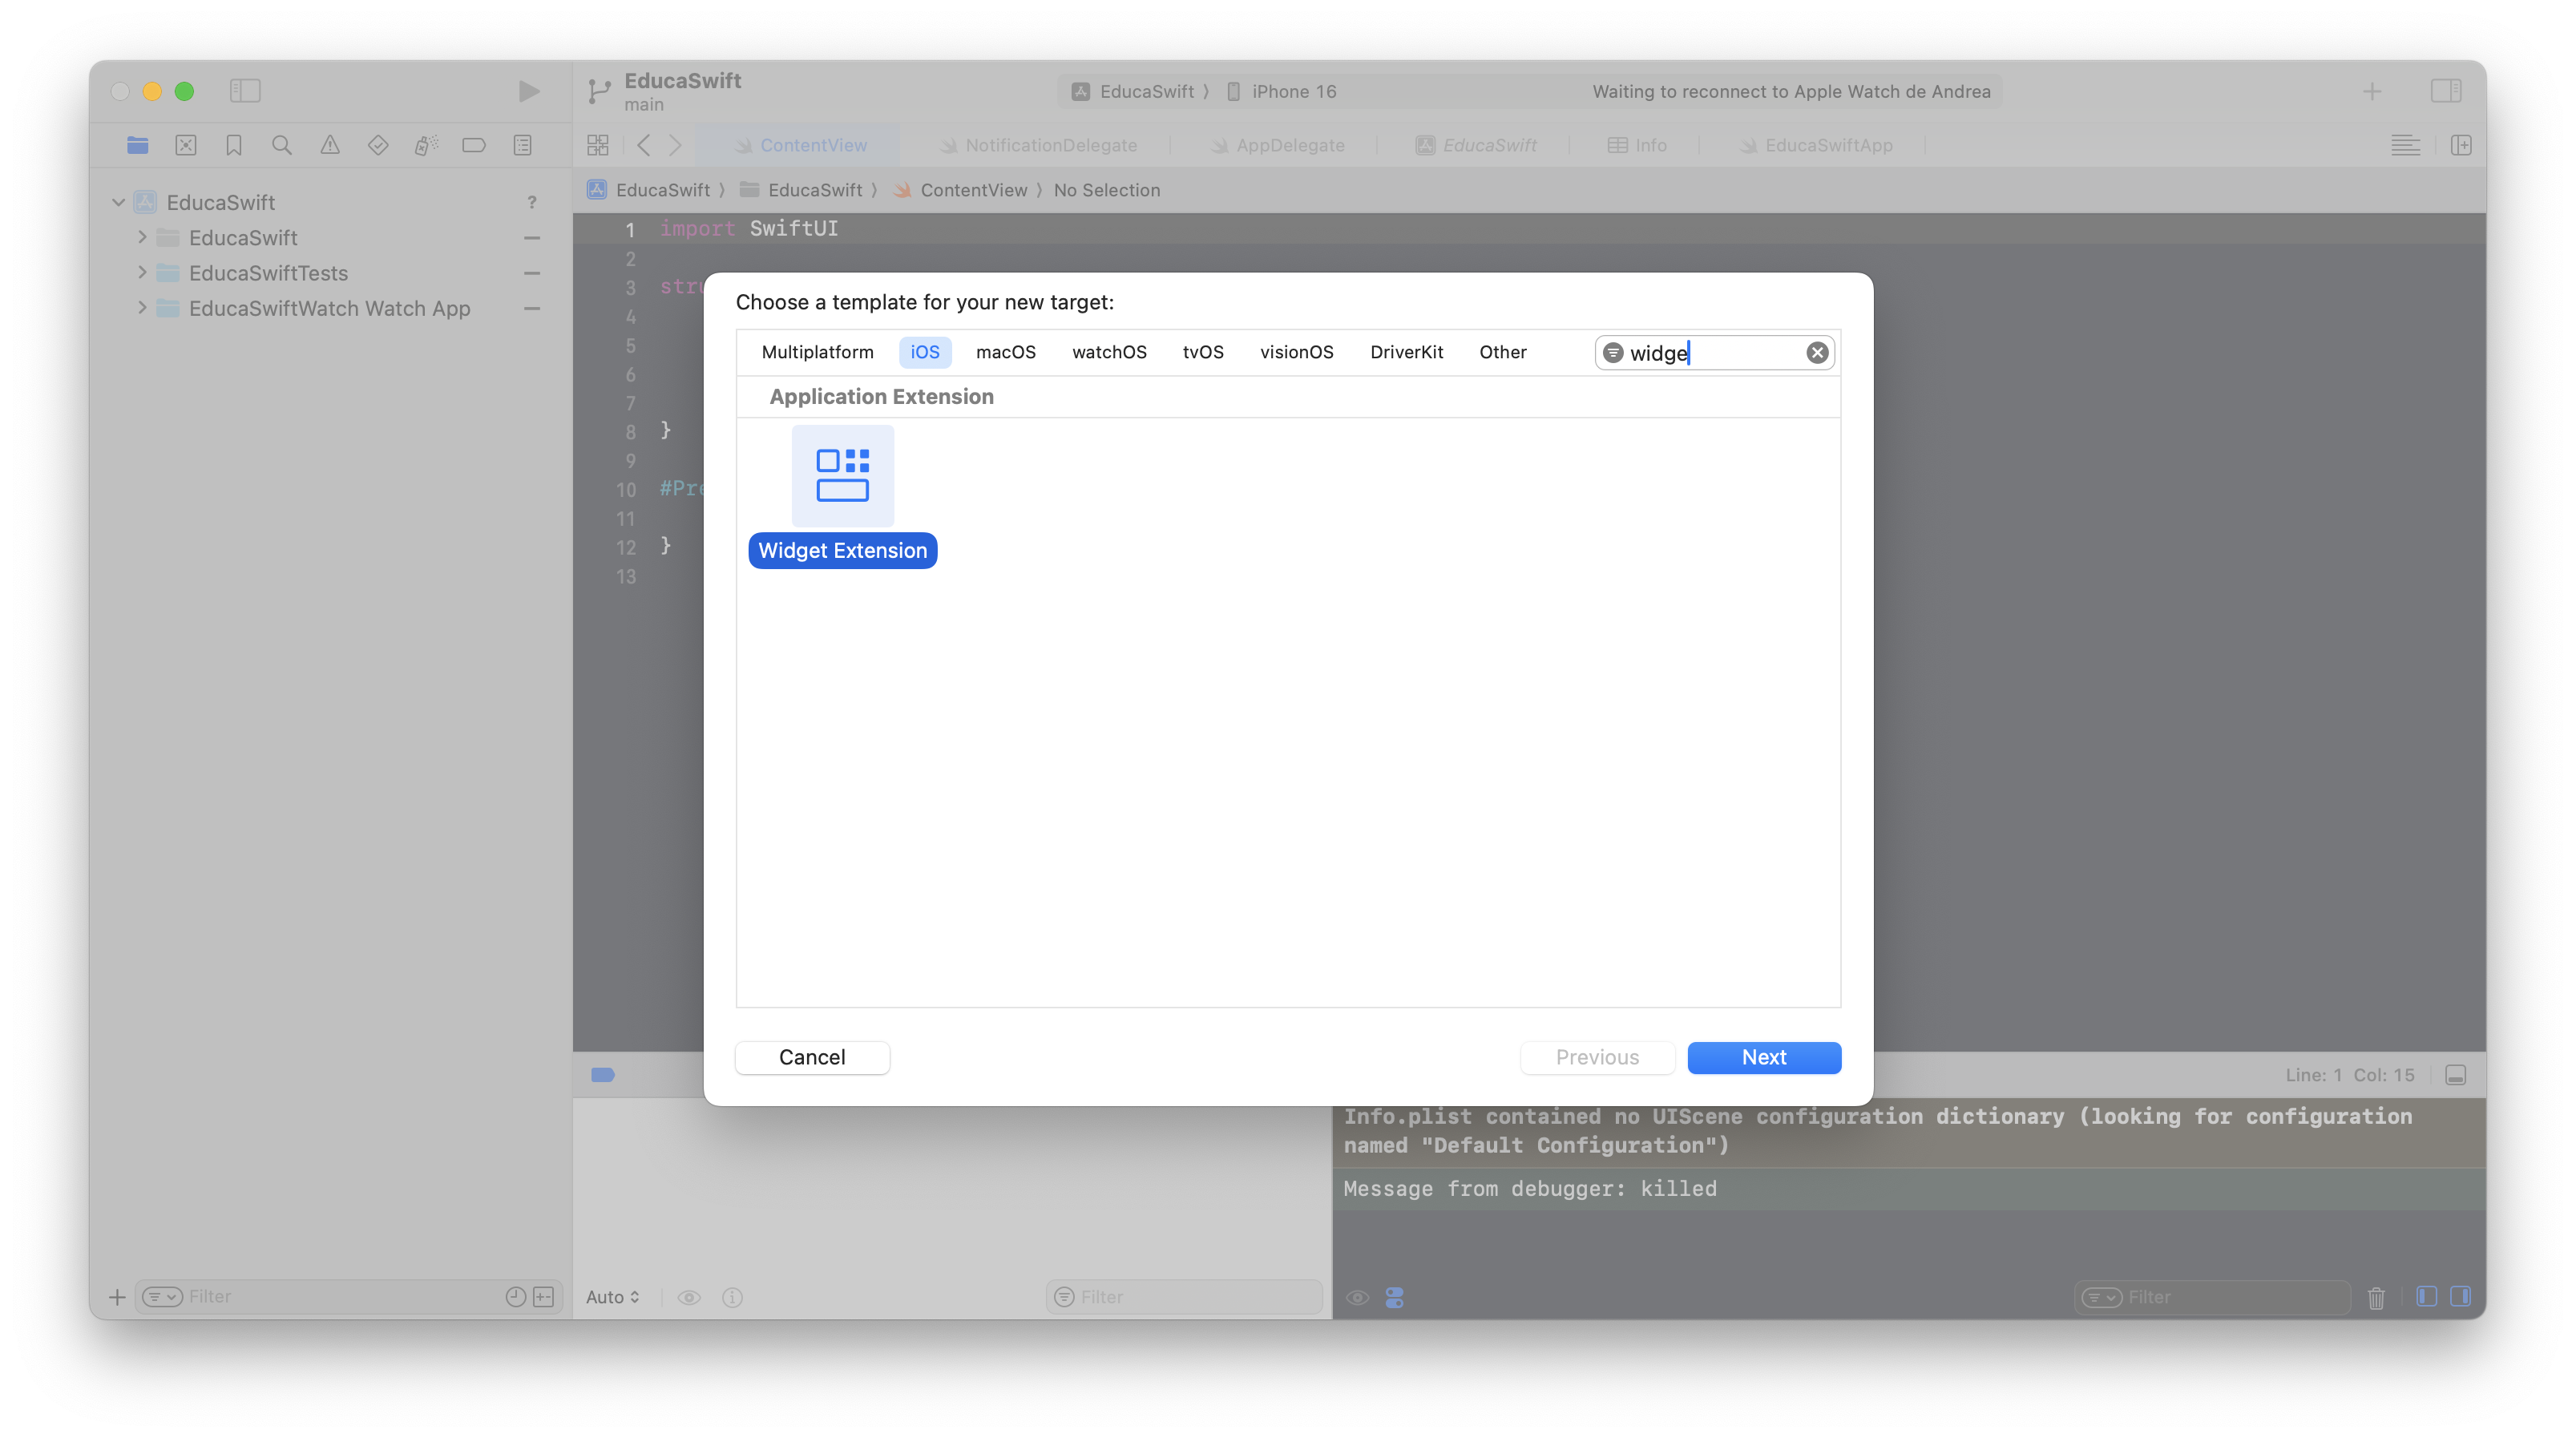Open the Test navigator
The image size is (2576, 1438).
coord(378,146)
